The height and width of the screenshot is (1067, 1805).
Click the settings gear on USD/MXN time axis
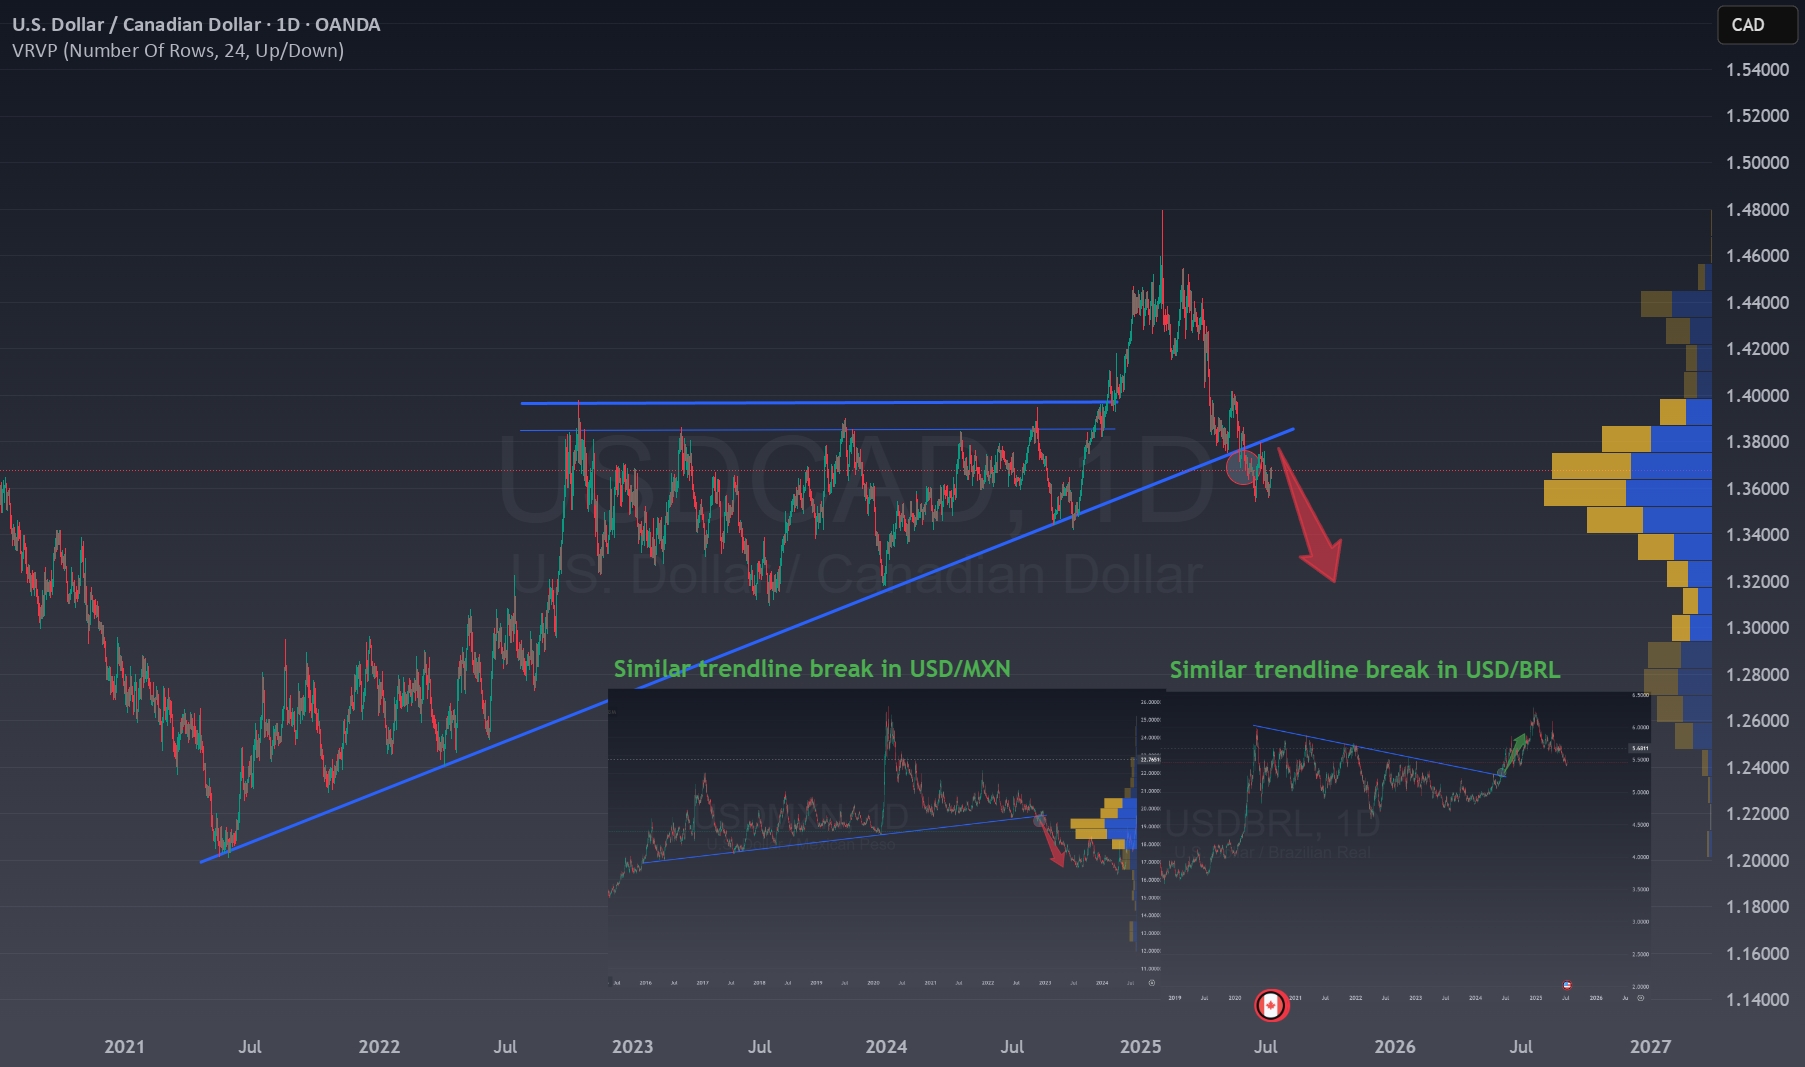click(1151, 983)
